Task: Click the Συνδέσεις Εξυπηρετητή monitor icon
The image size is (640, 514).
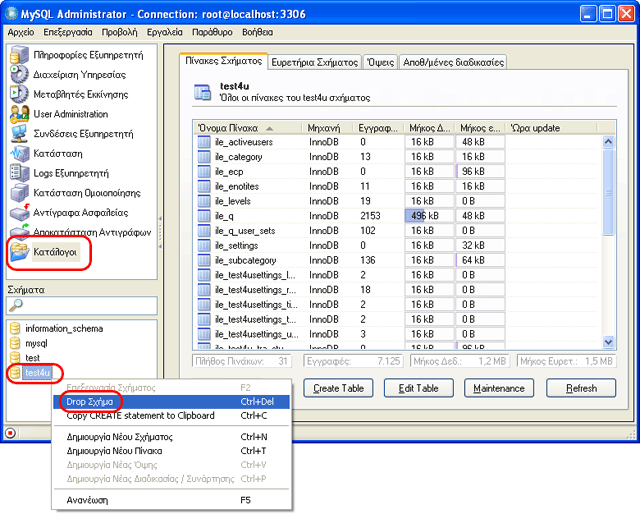Action: (19, 134)
